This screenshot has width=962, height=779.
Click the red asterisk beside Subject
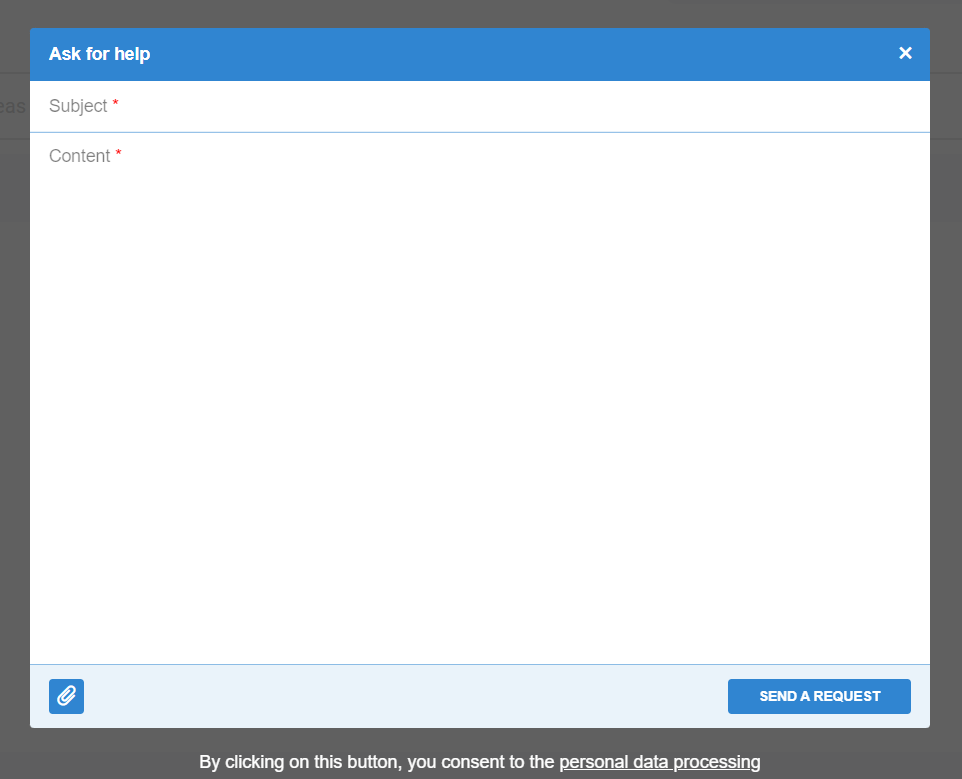pos(115,104)
